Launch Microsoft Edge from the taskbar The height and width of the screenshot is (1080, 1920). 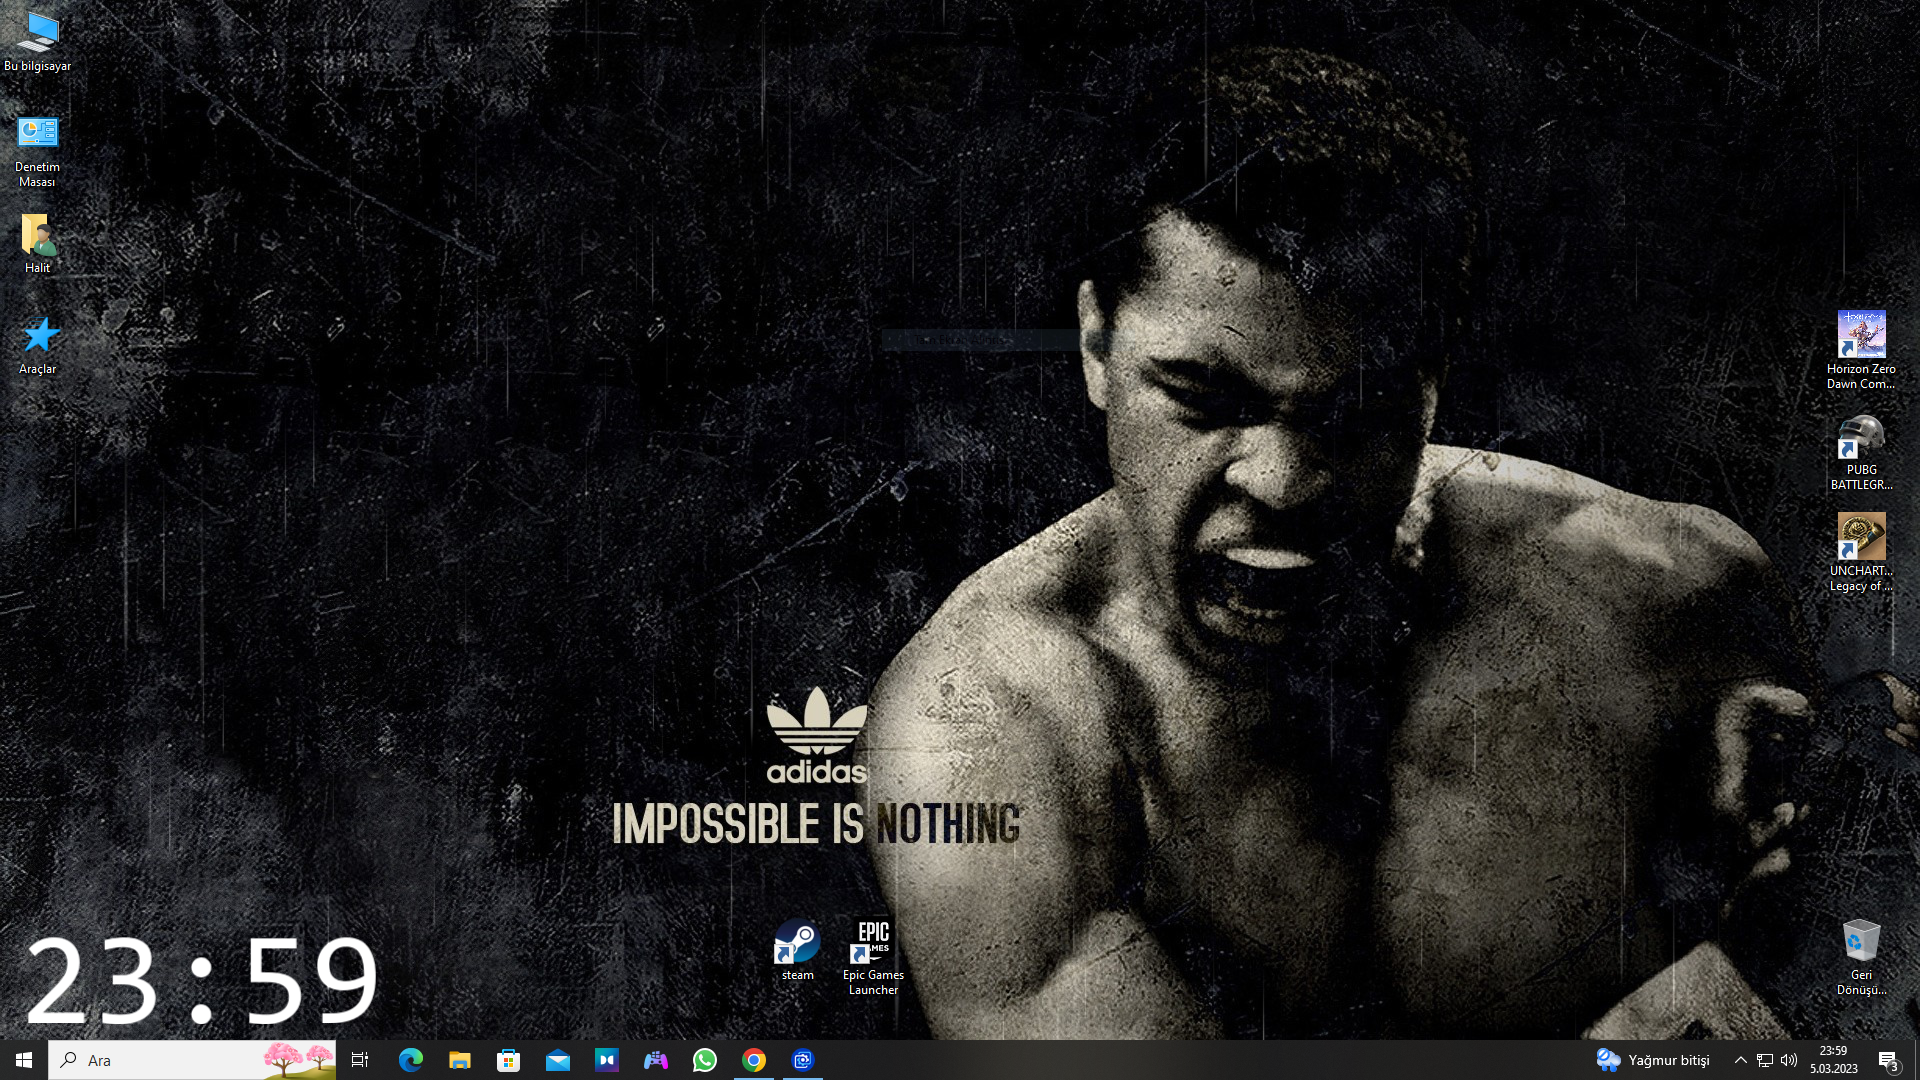410,1060
